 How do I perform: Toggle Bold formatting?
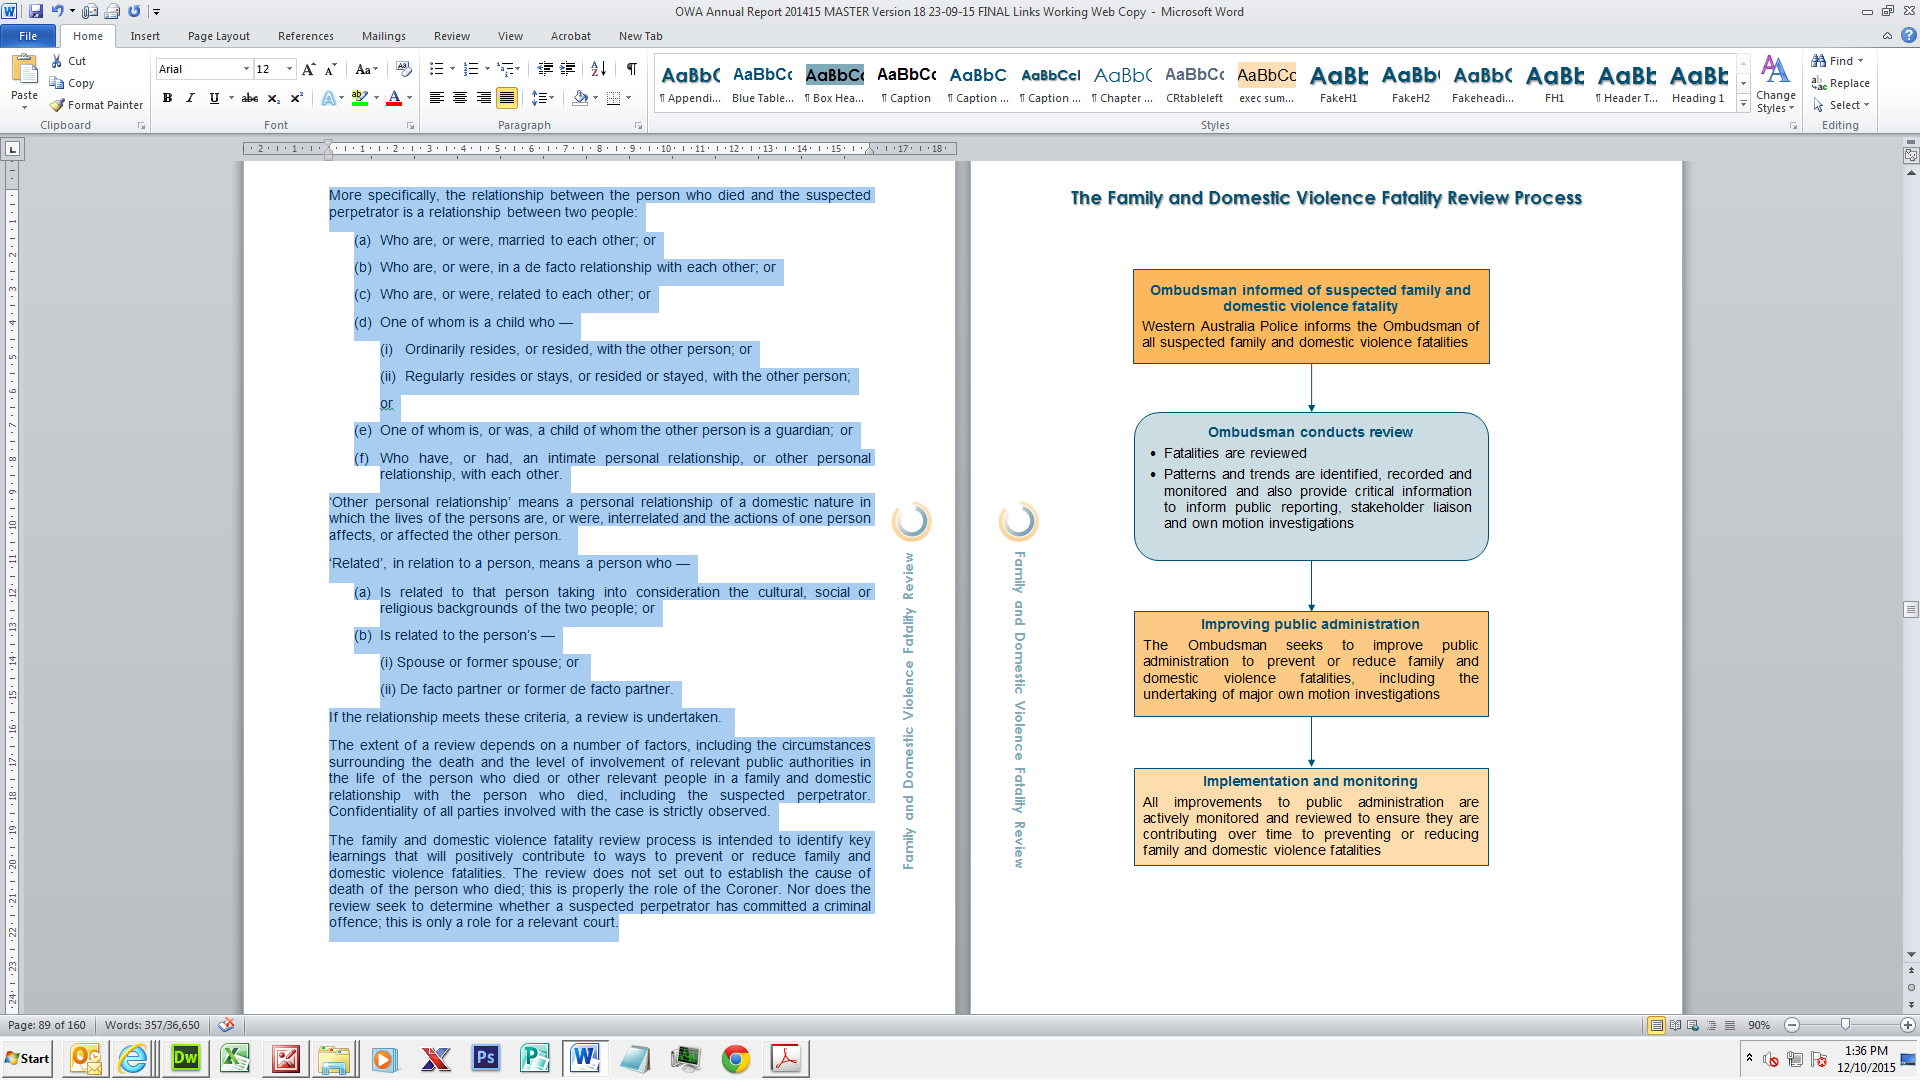click(x=167, y=98)
